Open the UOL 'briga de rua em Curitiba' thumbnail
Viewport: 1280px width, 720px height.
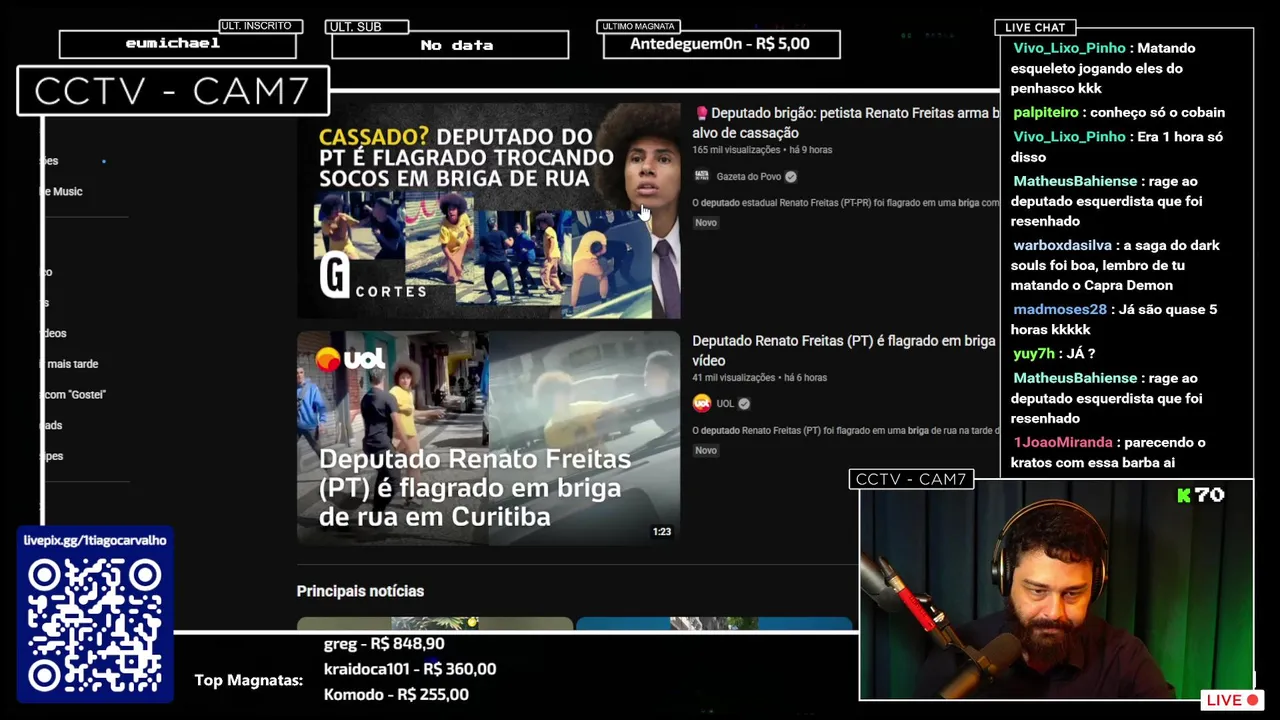(x=488, y=438)
